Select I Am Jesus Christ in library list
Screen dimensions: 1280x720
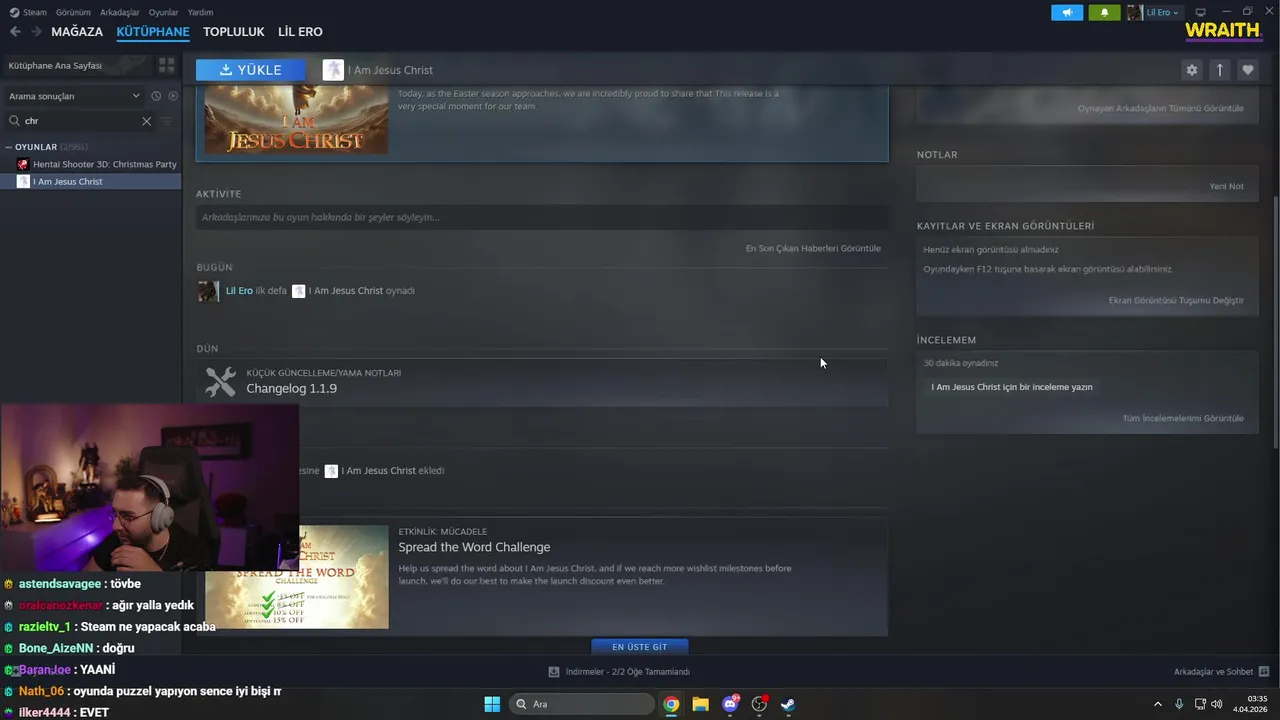click(91, 182)
